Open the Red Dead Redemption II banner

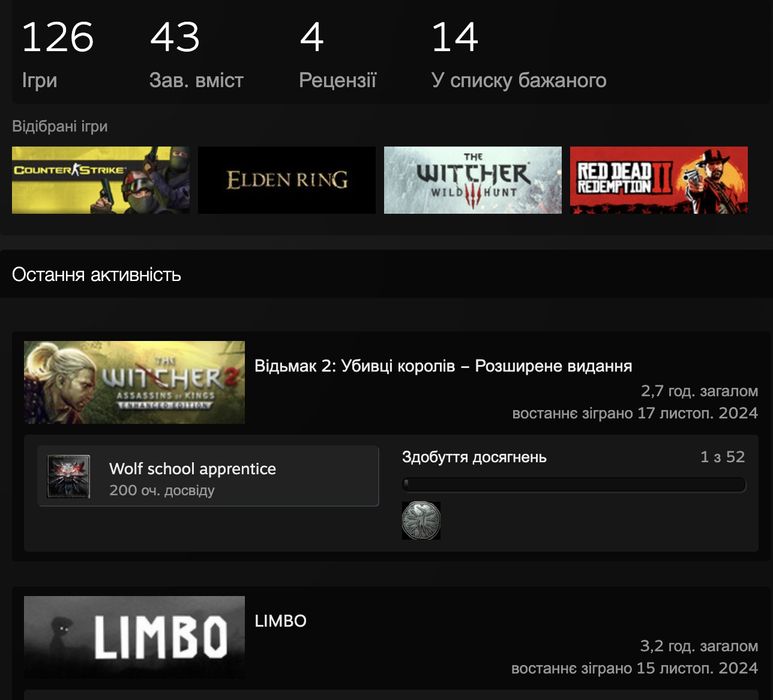pyautogui.click(x=659, y=180)
